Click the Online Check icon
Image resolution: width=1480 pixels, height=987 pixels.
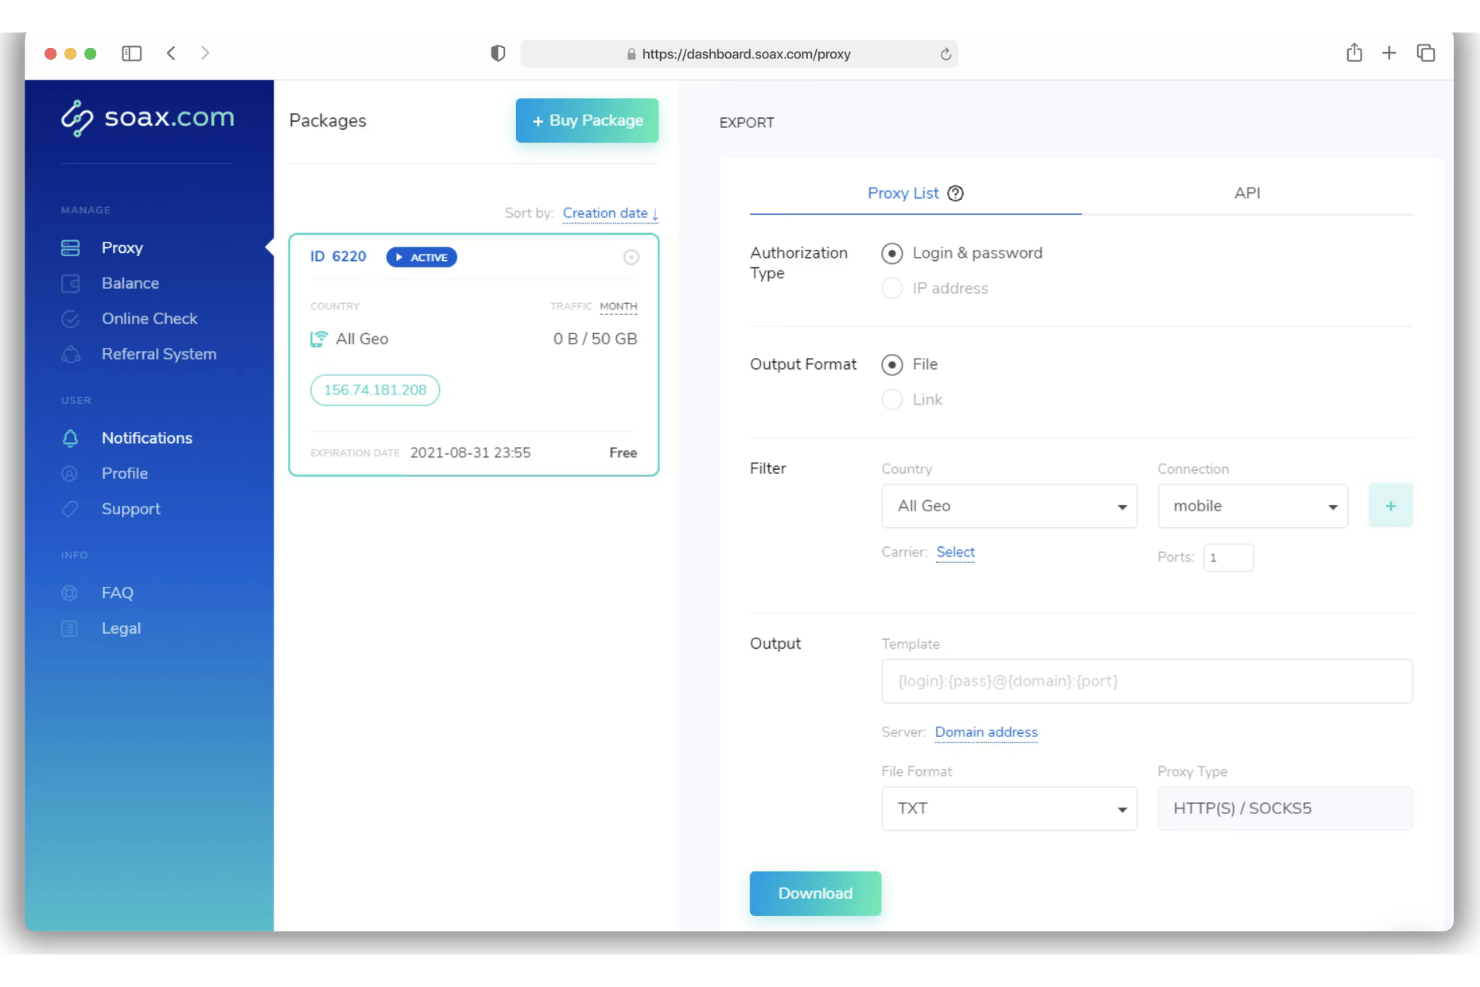(x=70, y=319)
